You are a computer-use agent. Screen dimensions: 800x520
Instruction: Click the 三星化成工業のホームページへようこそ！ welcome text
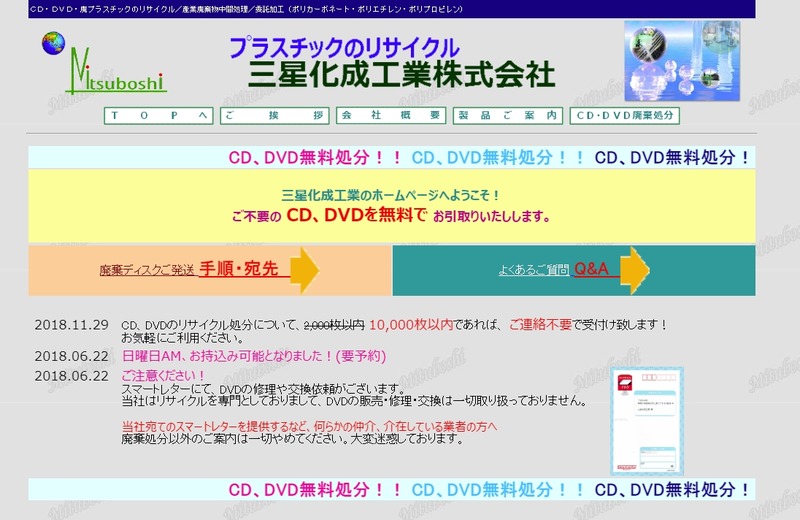coord(391,195)
